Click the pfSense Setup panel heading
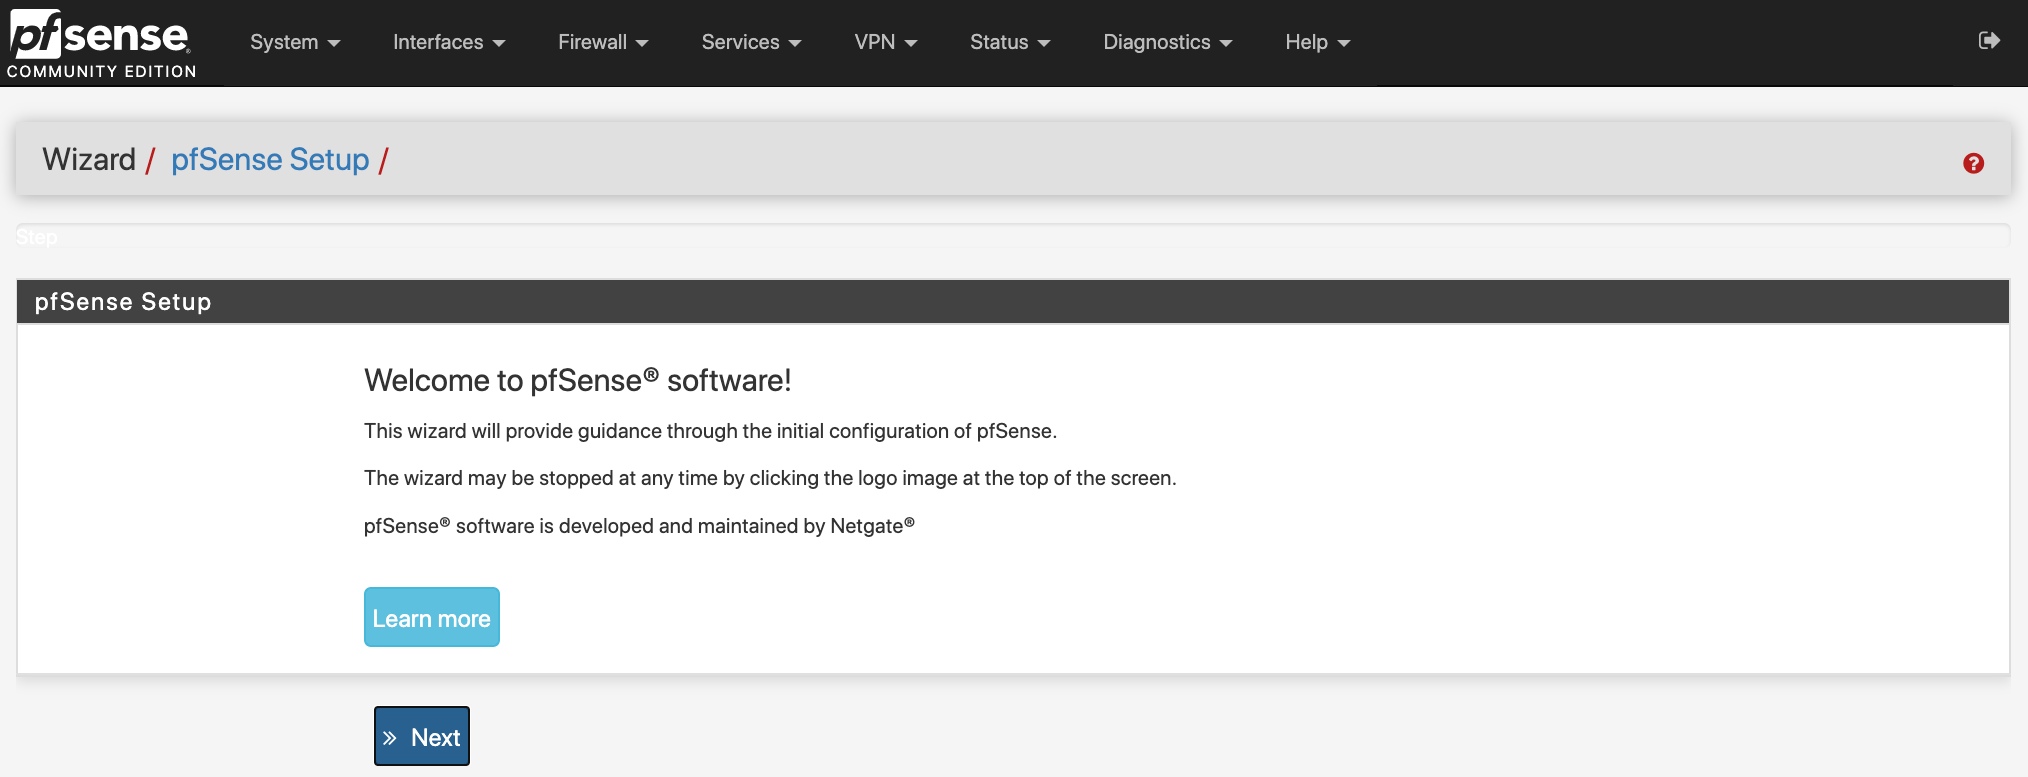The image size is (2028, 777). click(1013, 301)
